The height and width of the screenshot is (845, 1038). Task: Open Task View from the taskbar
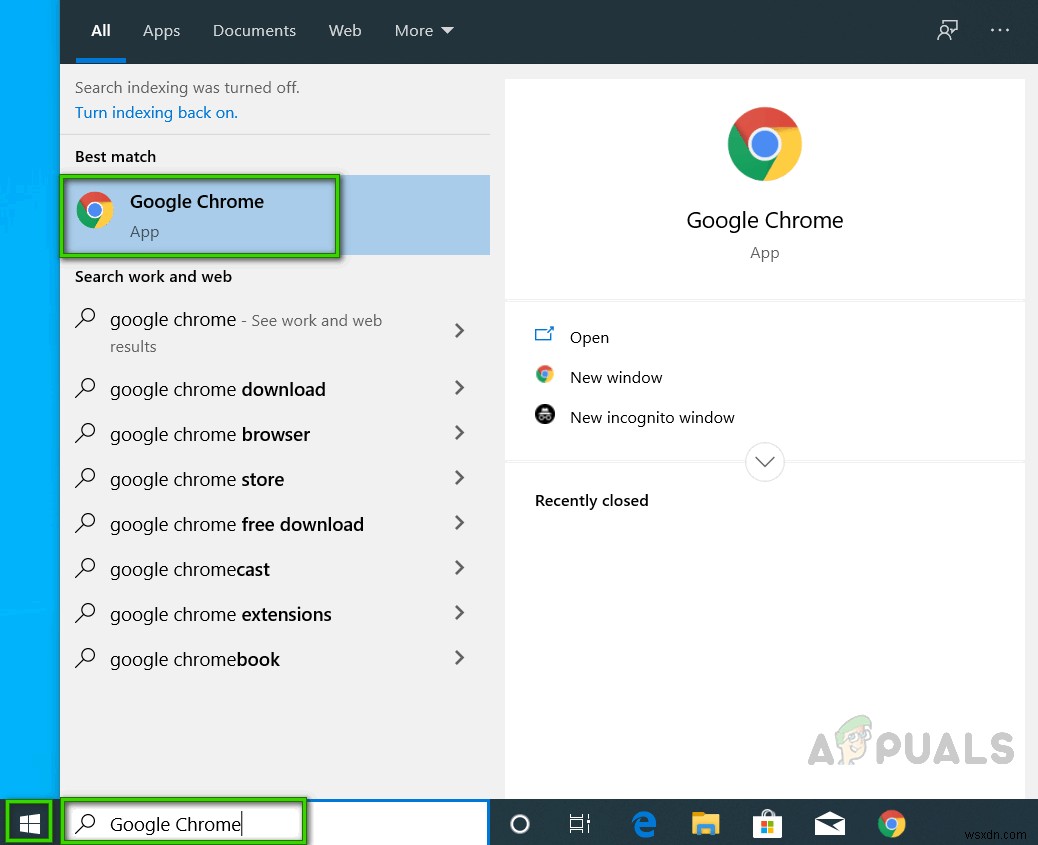tap(579, 824)
